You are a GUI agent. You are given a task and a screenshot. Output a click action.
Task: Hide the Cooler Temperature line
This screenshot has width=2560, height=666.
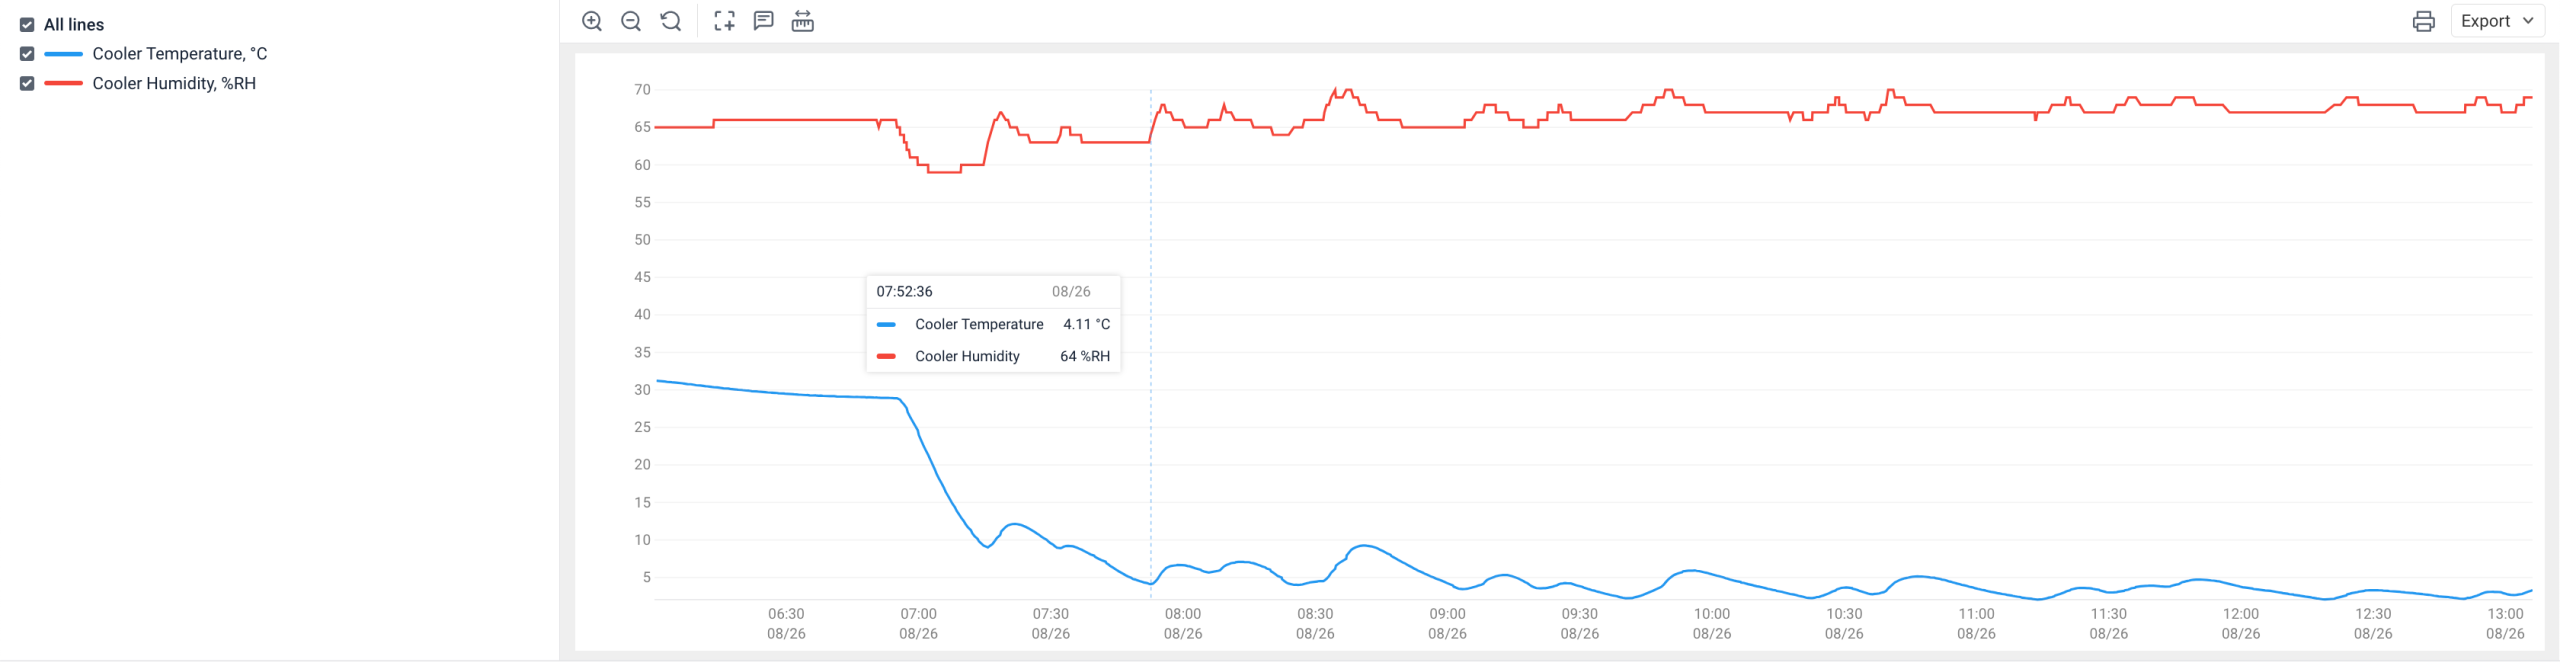[27, 54]
